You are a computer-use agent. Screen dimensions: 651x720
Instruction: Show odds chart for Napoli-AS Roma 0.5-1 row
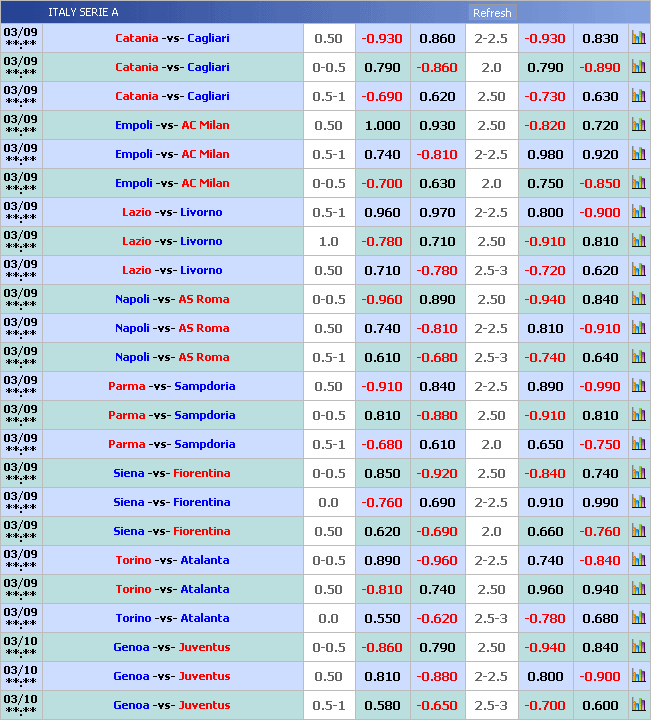pos(639,357)
